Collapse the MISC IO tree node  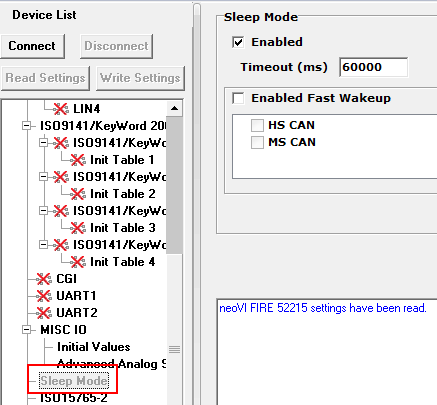click(x=26, y=330)
